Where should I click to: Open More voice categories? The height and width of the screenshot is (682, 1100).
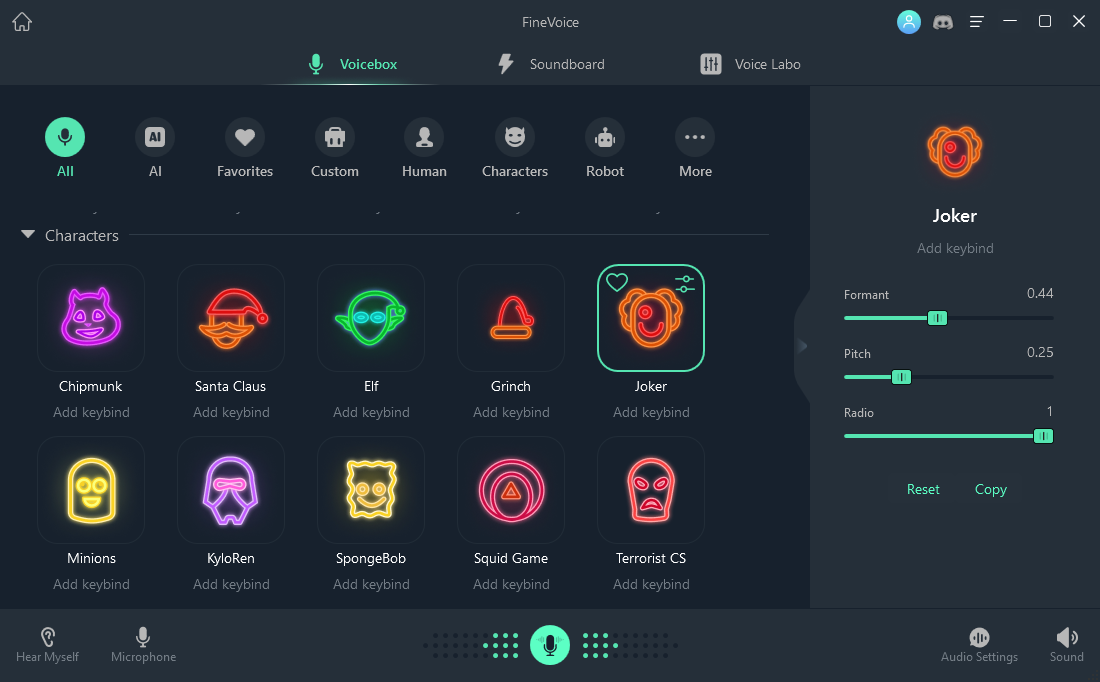pos(695,148)
